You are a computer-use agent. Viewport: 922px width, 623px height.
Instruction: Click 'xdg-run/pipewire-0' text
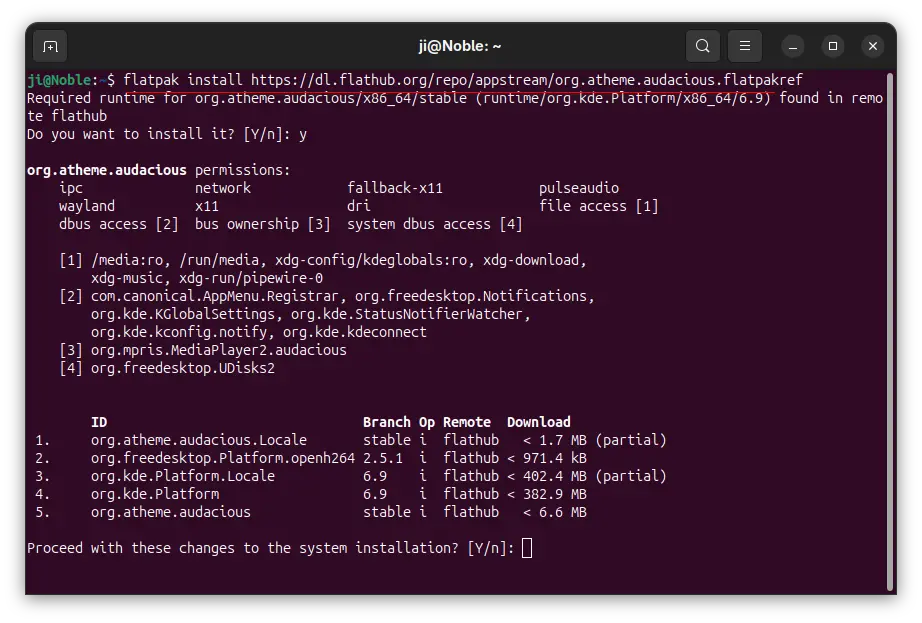(250, 279)
